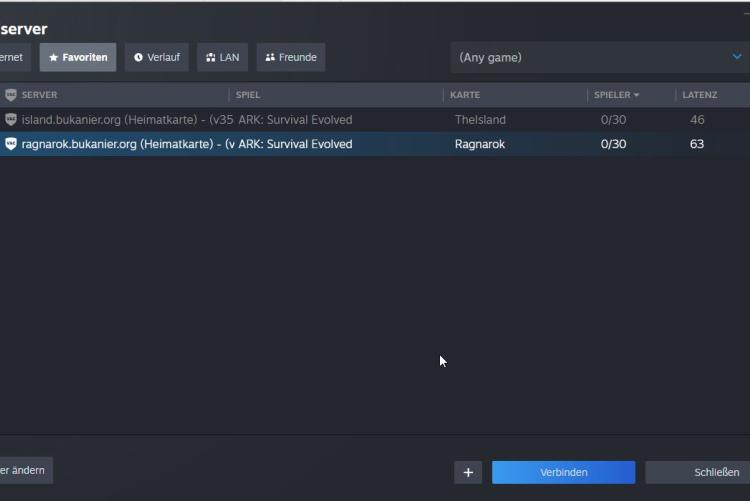Viewport: 750px width, 501px height.
Task: Click the star icon on Favoriten tab
Action: tap(54, 57)
